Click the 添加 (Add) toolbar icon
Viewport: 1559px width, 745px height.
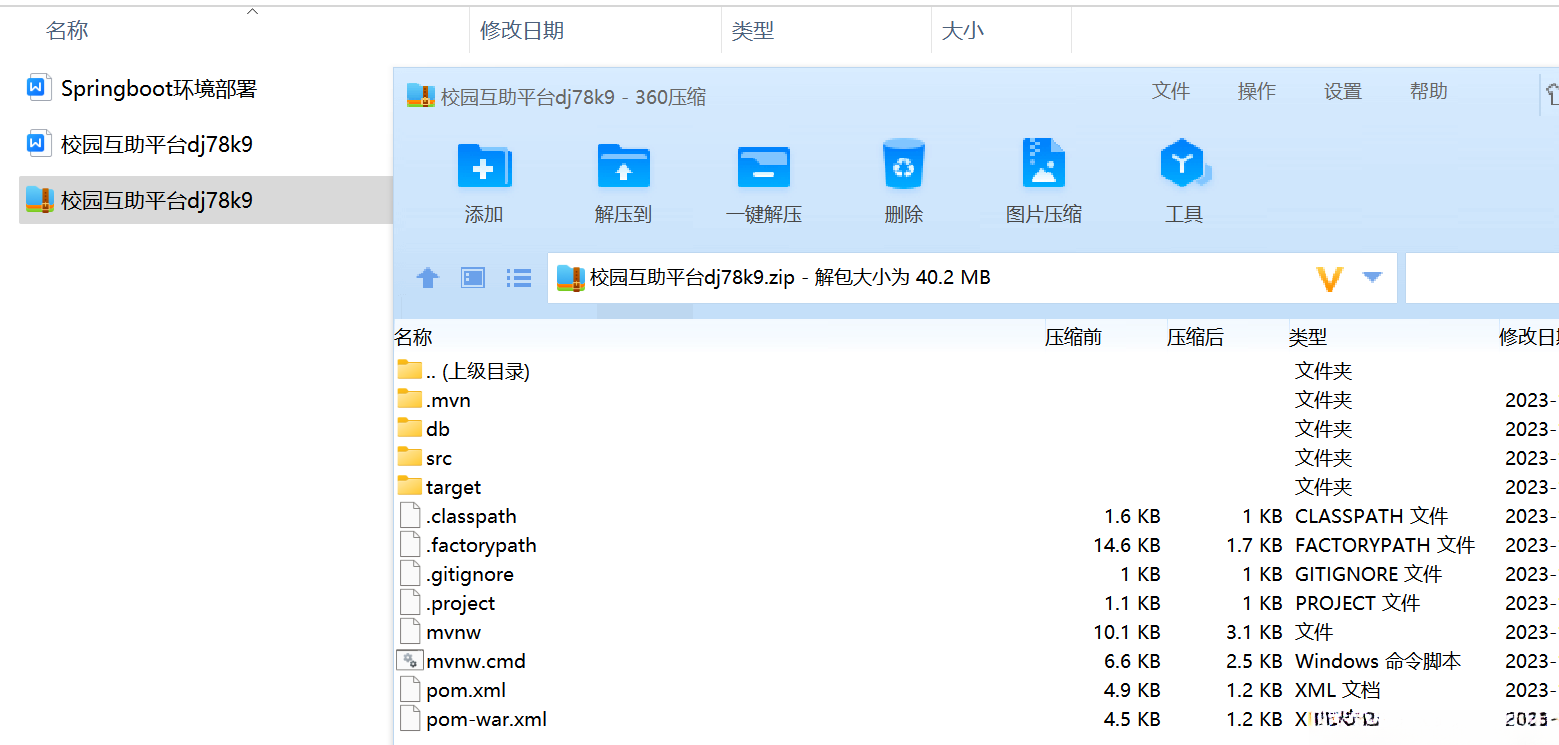point(484,166)
